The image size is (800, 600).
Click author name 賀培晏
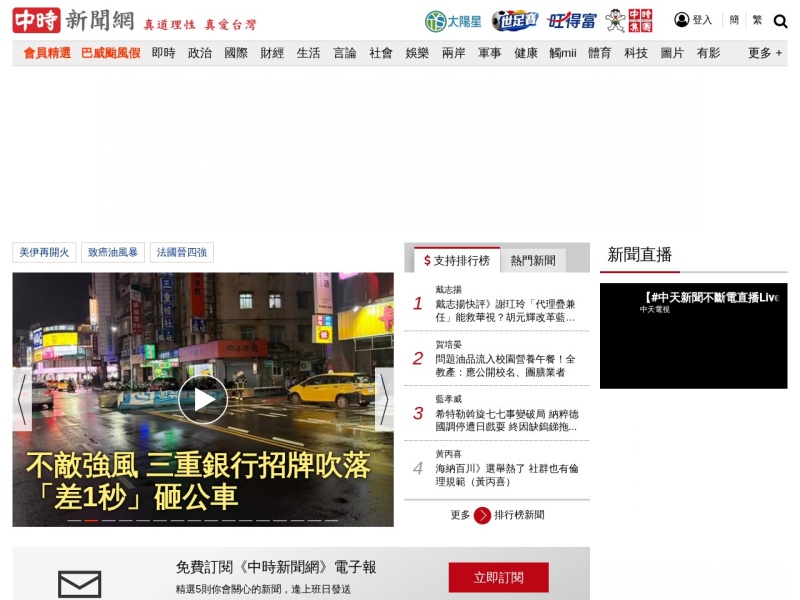448,344
